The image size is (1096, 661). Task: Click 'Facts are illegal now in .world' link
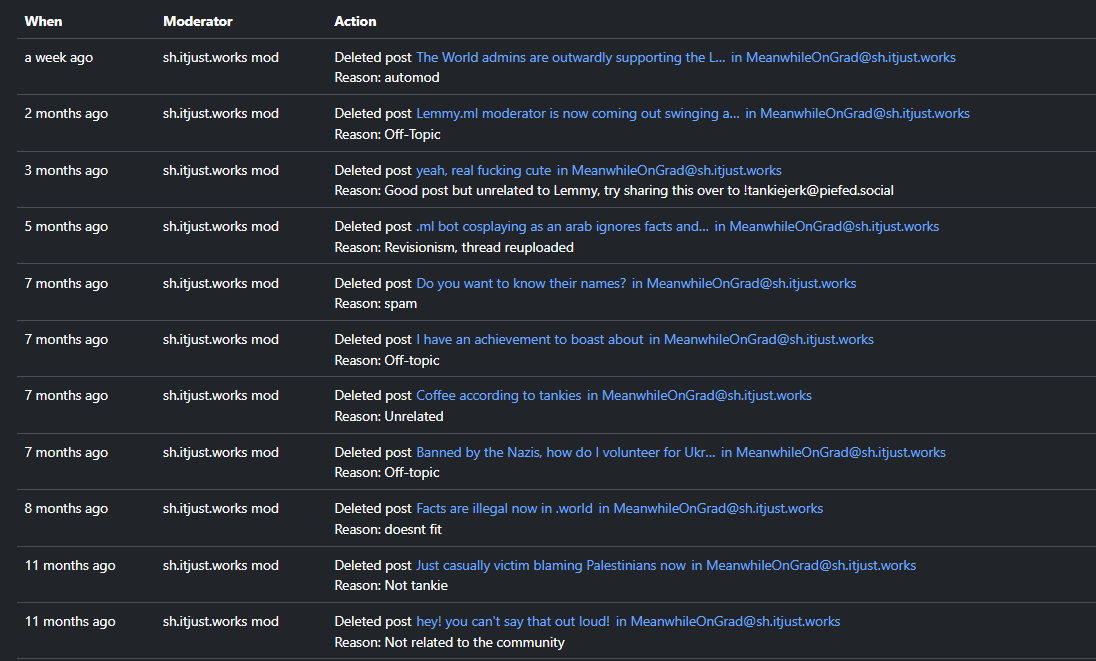pos(504,509)
